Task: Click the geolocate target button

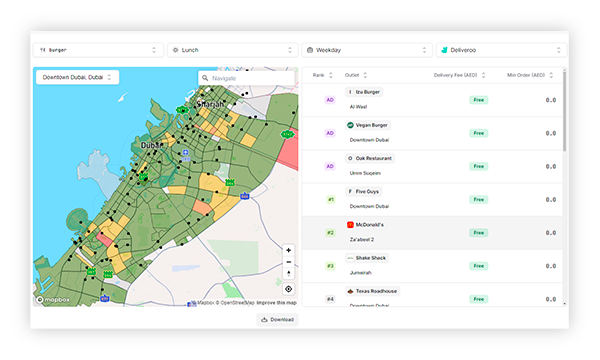Action: pos(289,289)
